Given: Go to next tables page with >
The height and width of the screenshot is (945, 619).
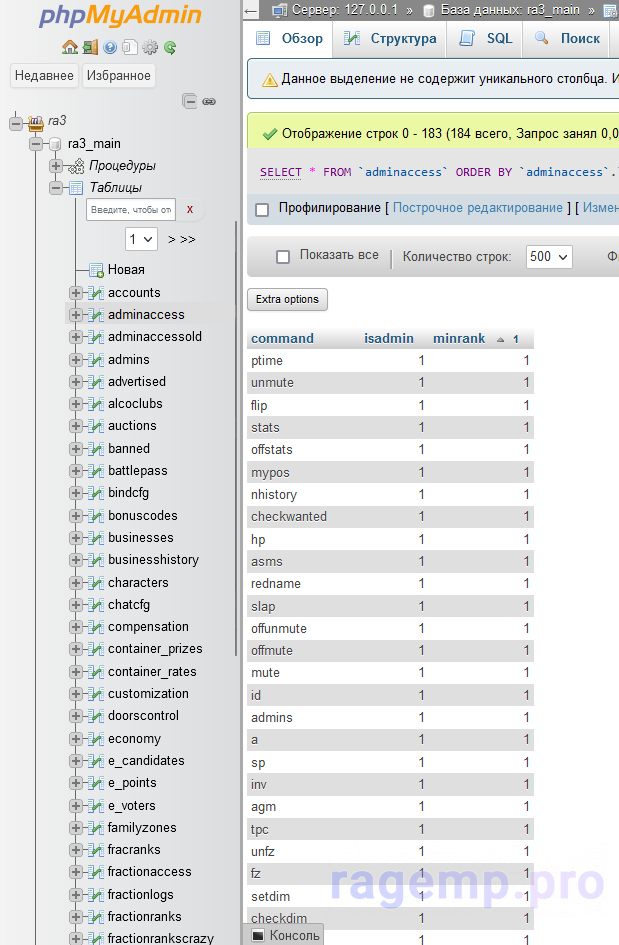Looking at the screenshot, I should point(172,240).
